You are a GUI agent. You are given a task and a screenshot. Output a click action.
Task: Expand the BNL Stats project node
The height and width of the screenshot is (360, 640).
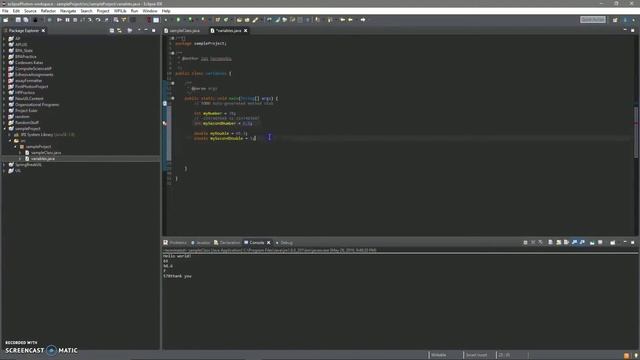pyautogui.click(x=4, y=51)
